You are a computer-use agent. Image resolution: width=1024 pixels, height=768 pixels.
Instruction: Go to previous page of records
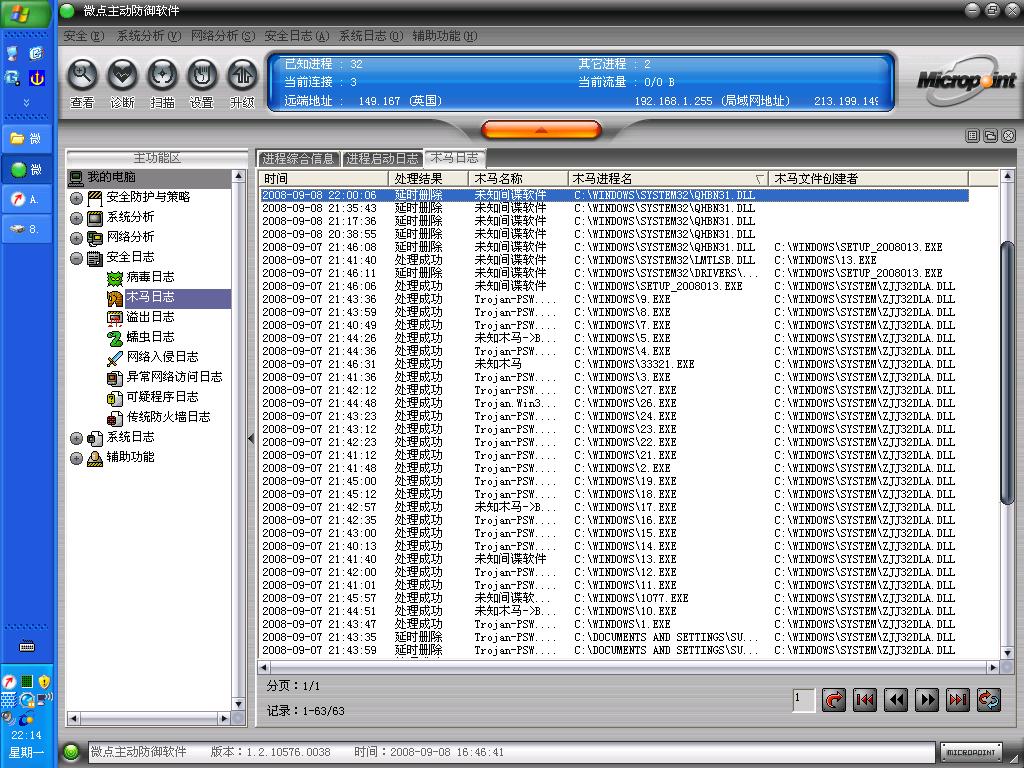point(896,700)
